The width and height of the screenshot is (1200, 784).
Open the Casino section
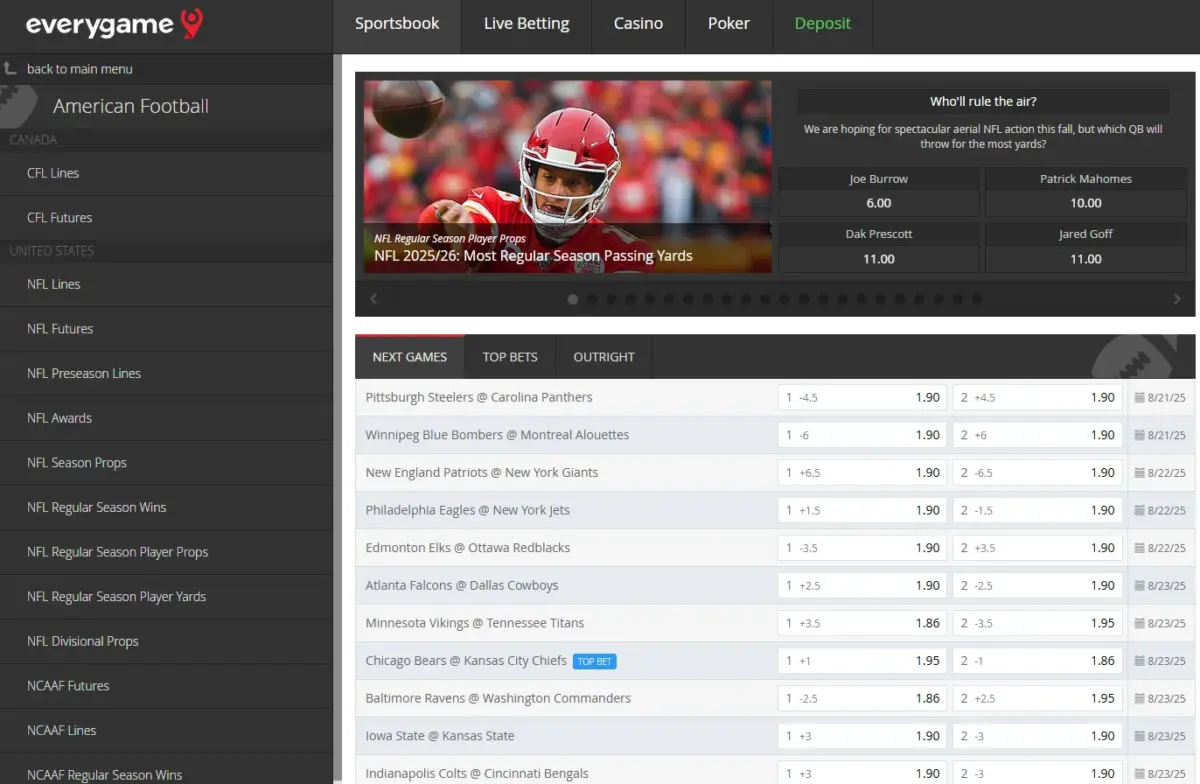638,24
